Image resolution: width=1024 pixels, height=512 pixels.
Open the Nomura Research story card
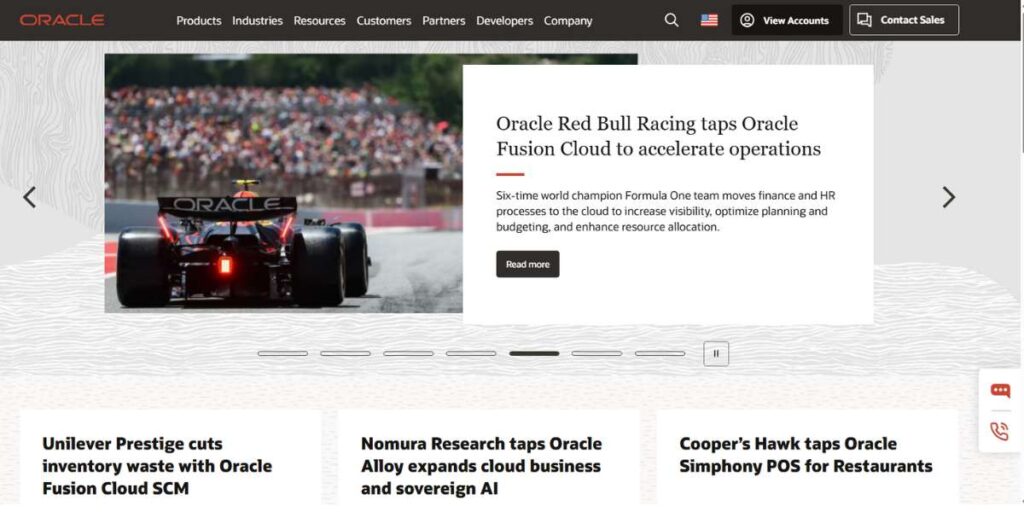point(489,457)
